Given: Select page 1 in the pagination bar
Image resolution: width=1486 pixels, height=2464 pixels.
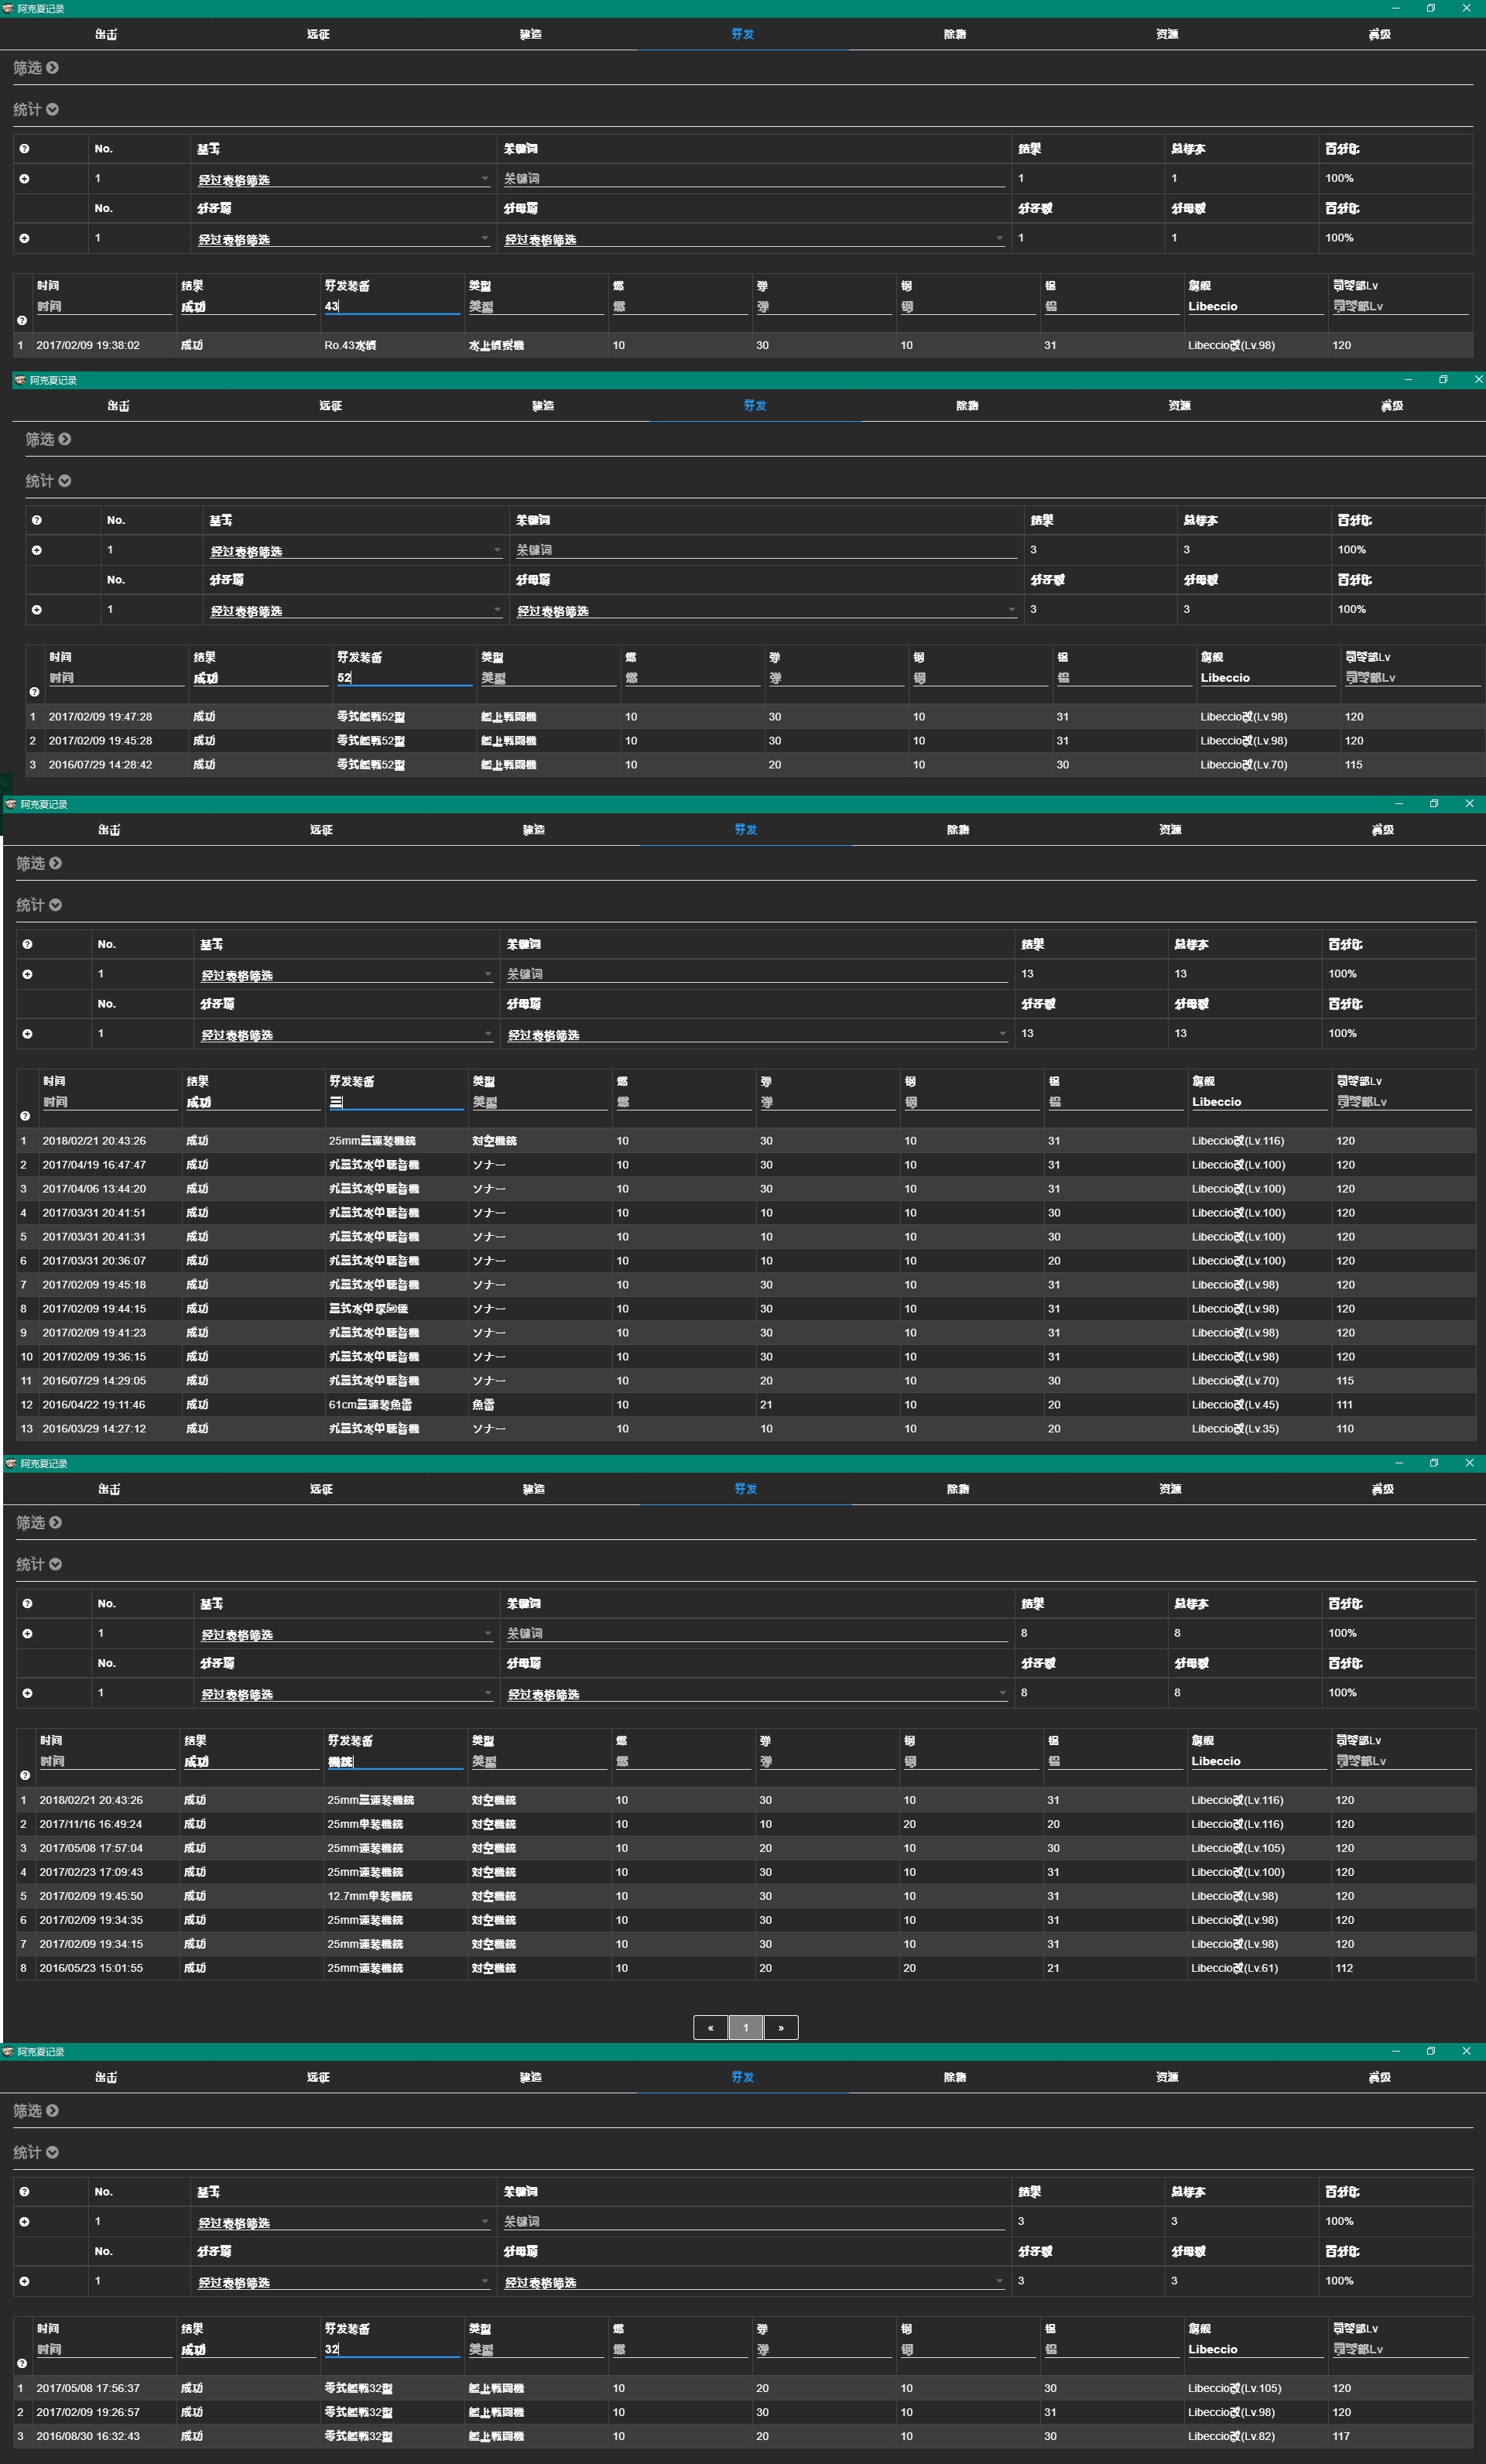Looking at the screenshot, I should pyautogui.click(x=745, y=2027).
